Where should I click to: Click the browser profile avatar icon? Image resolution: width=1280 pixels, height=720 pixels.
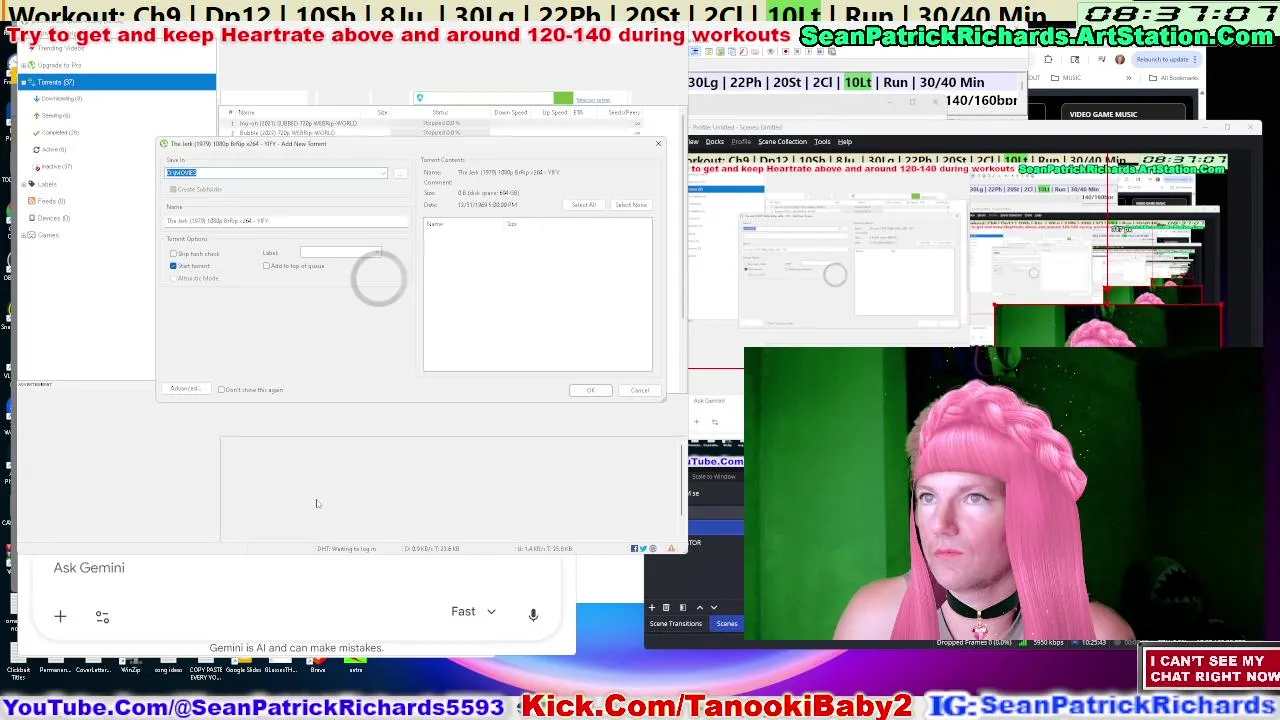point(1119,59)
